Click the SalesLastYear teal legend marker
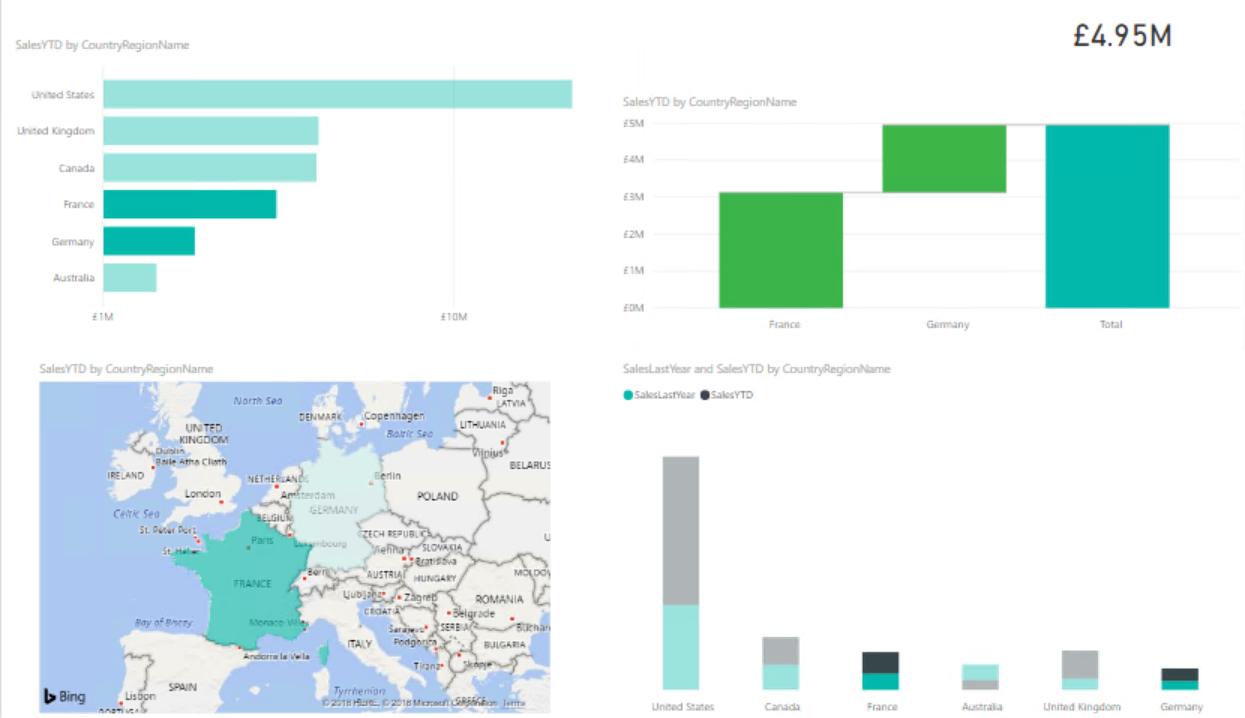 tap(628, 395)
